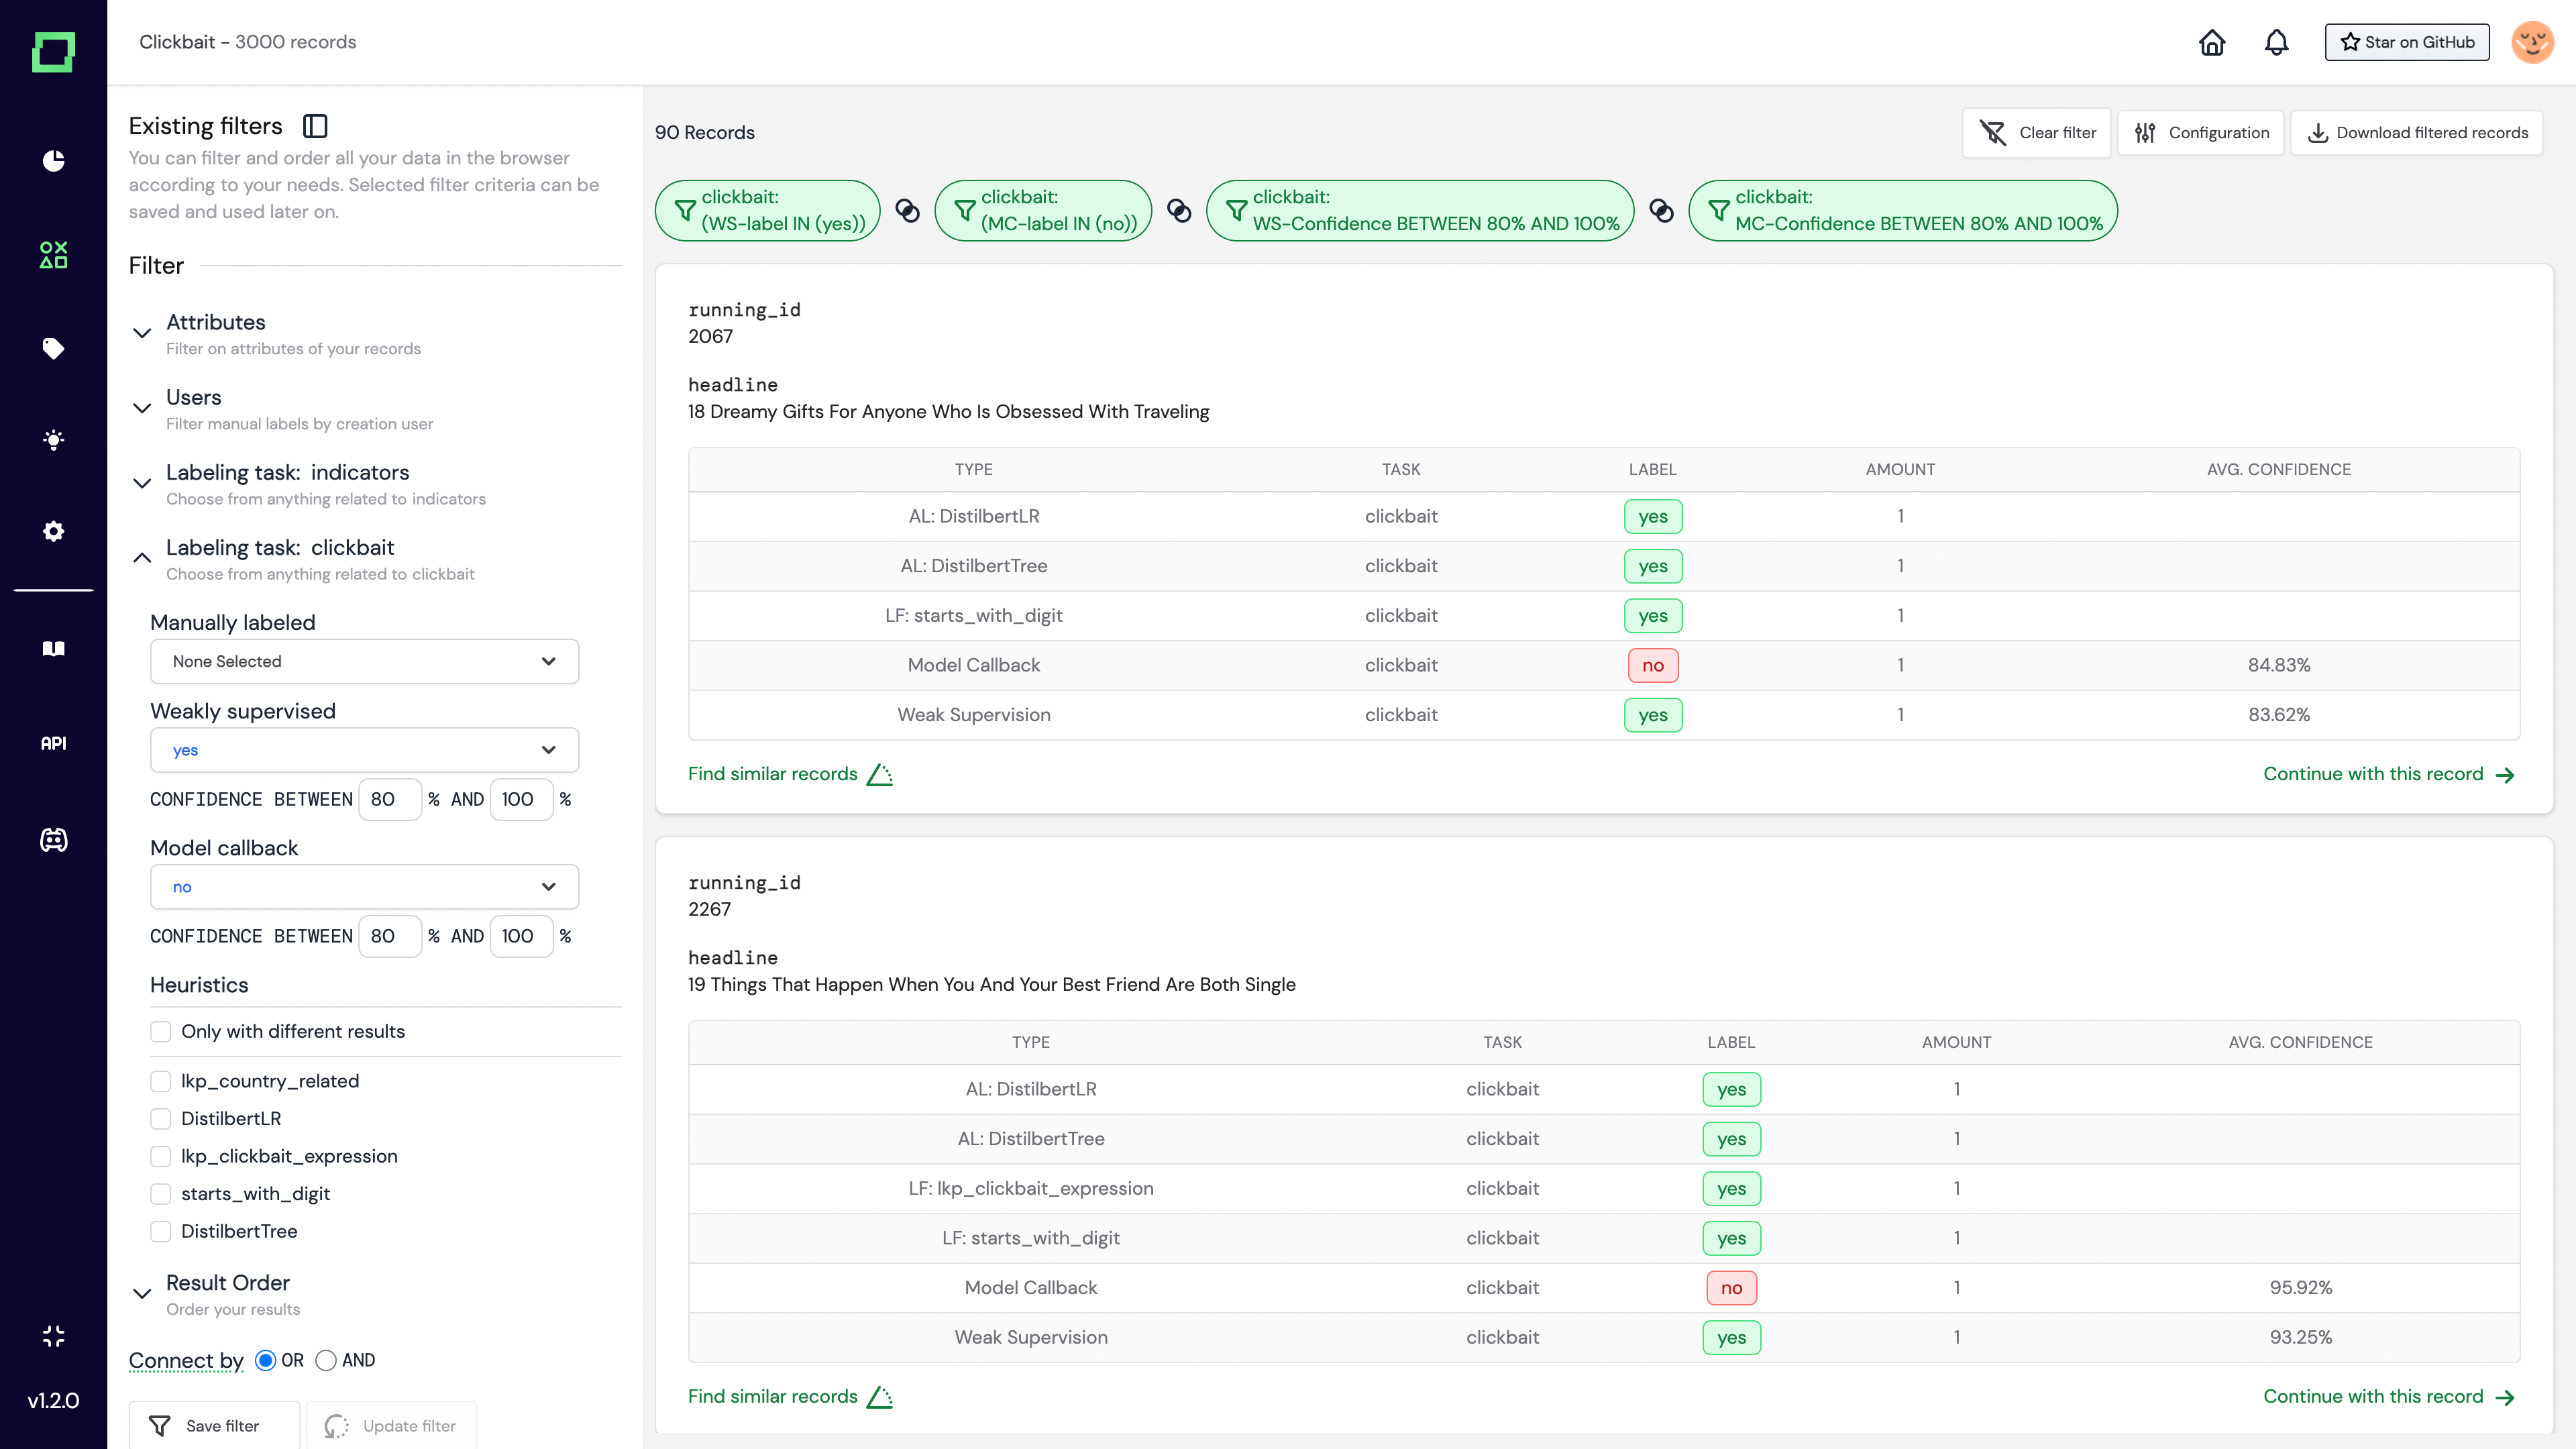Click the Clear filter button
The height and width of the screenshot is (1449, 2576).
[x=2036, y=133]
